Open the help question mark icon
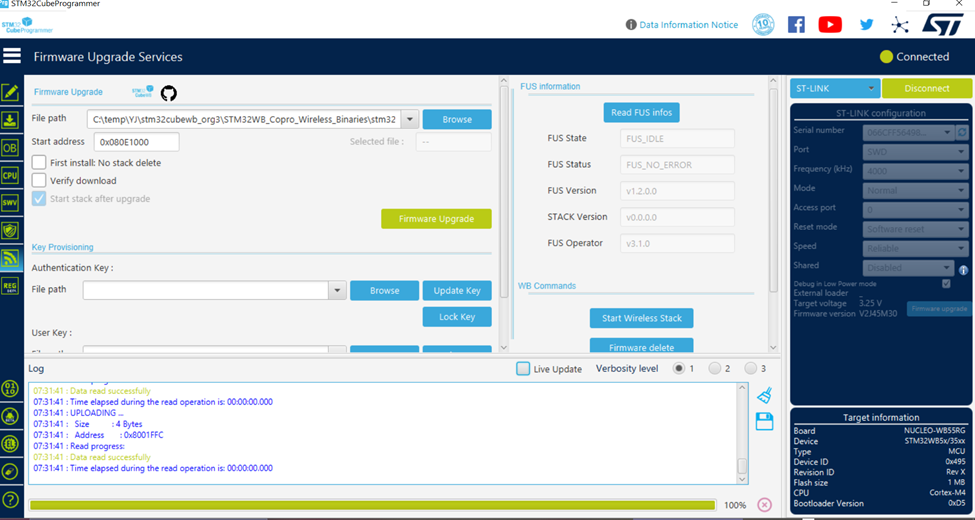This screenshot has width=975, height=520. coord(10,499)
